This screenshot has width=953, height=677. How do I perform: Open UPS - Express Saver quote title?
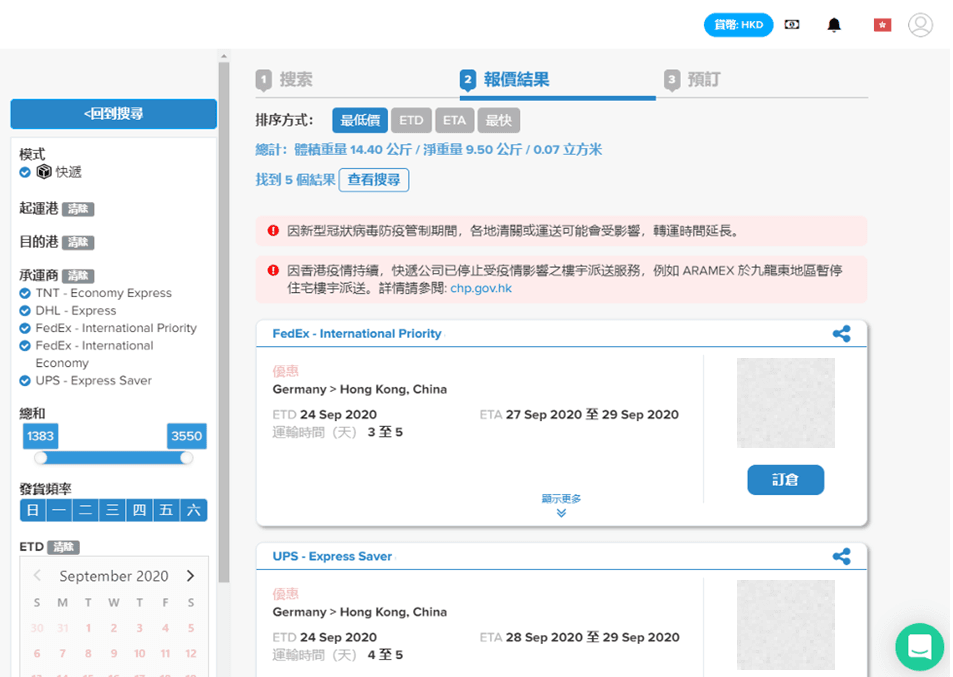[x=332, y=556]
